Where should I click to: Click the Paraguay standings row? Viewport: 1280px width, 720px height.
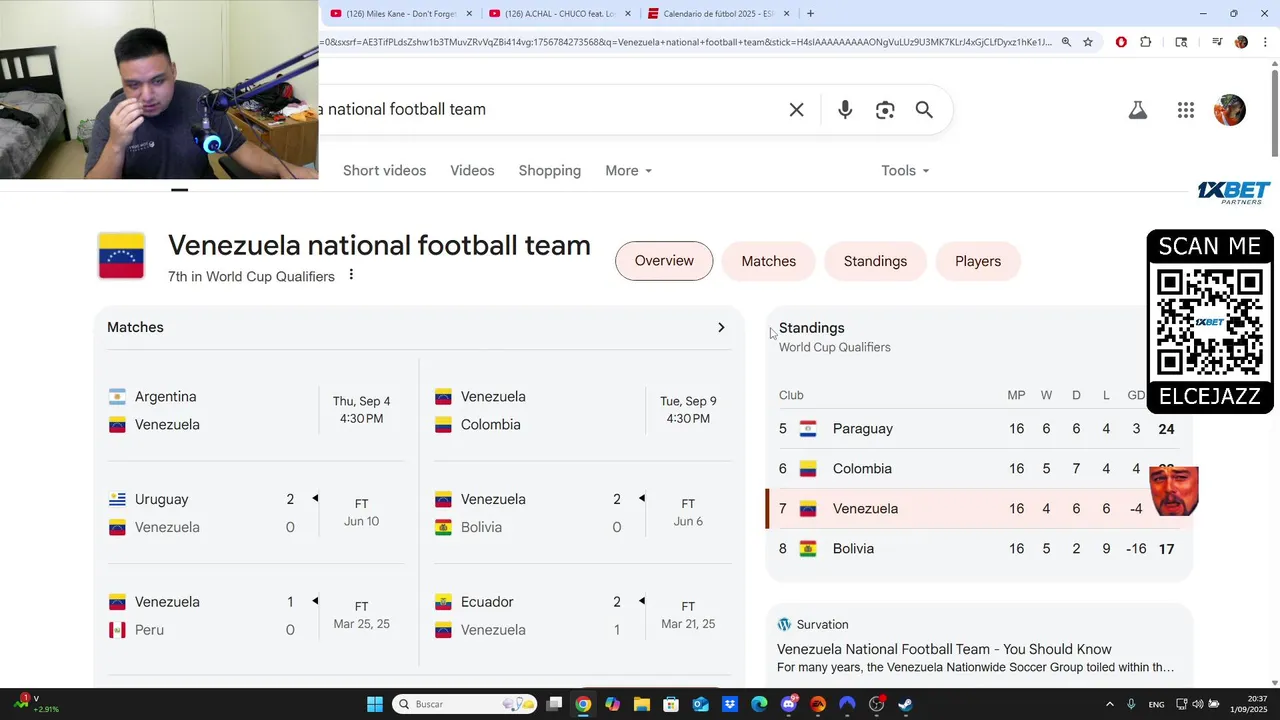click(x=979, y=429)
